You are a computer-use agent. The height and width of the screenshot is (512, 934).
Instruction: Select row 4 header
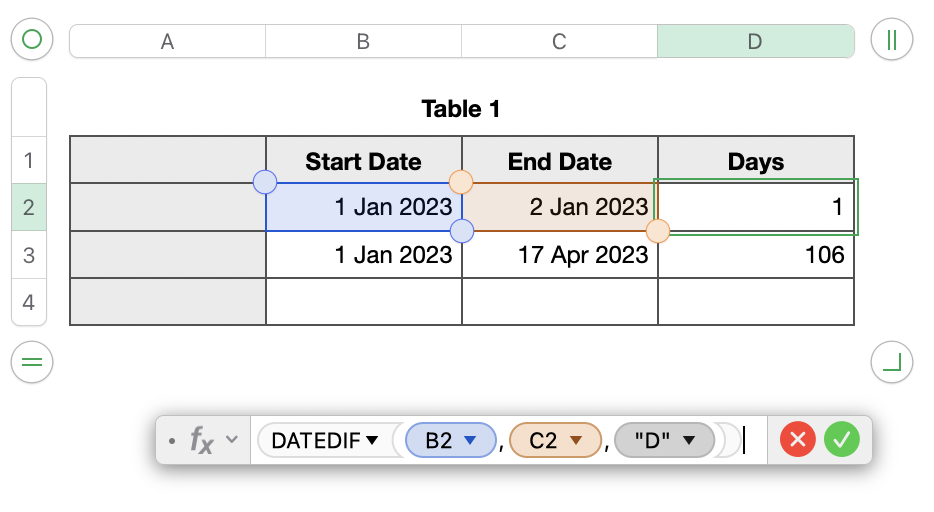click(x=28, y=302)
